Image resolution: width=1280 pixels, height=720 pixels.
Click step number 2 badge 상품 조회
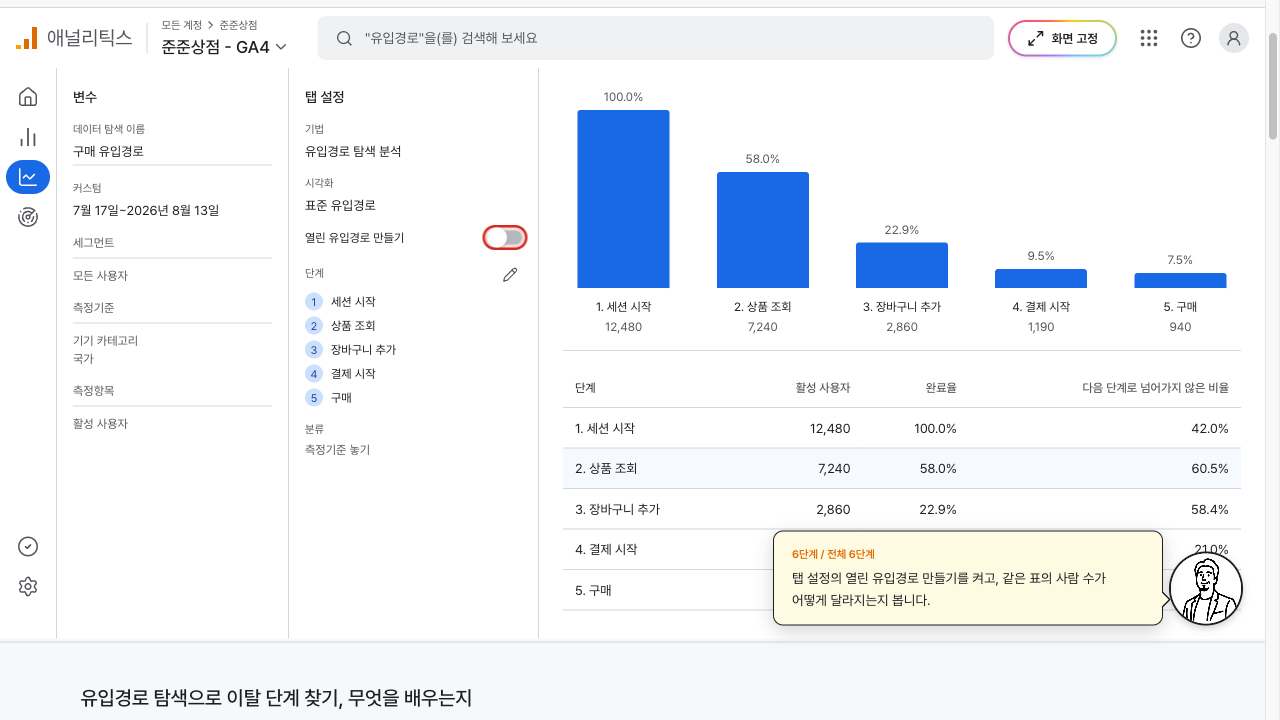pyautogui.click(x=314, y=325)
